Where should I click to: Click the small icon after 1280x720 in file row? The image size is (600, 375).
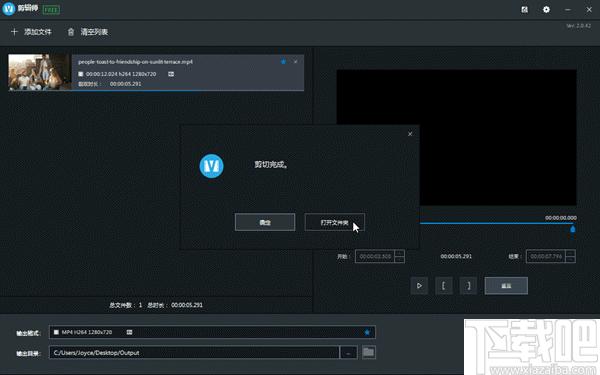coord(171,74)
